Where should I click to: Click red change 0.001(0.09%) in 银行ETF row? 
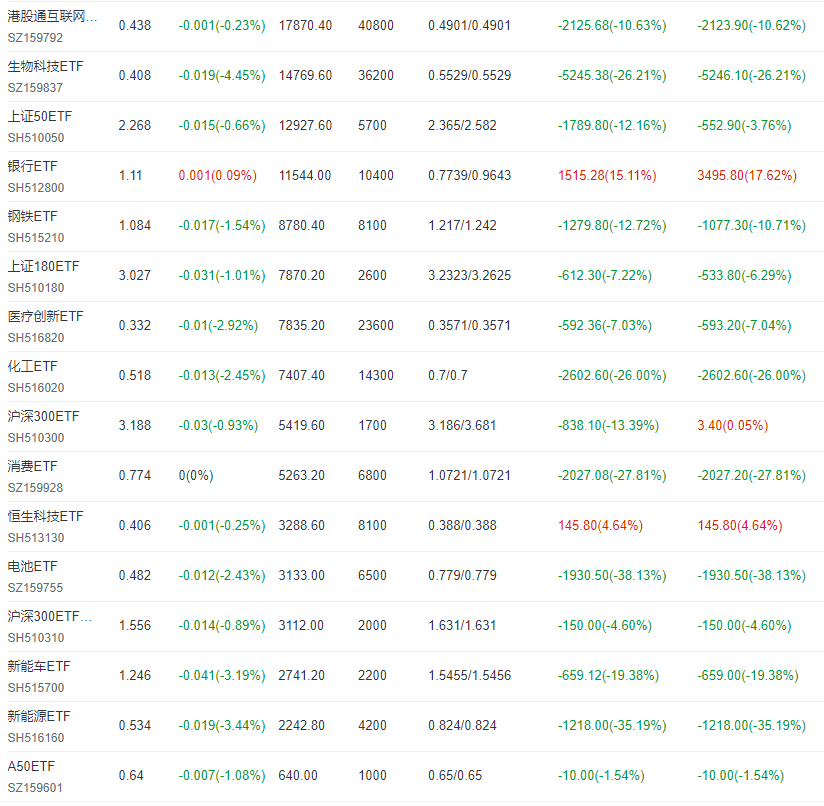pyautogui.click(x=218, y=175)
